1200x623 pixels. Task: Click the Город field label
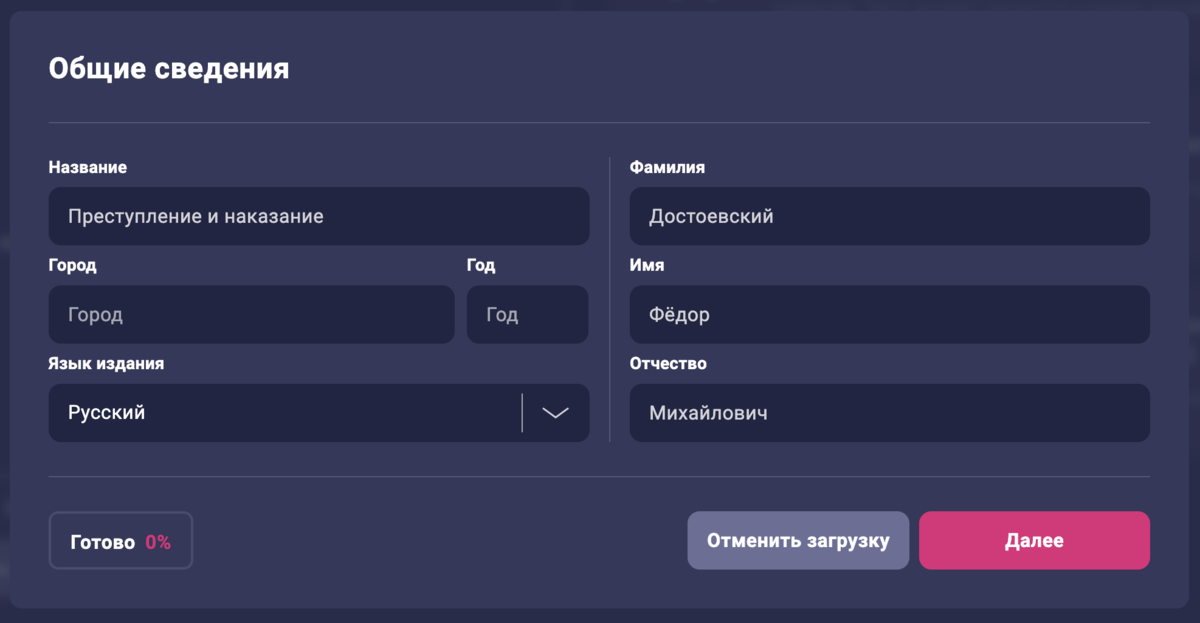click(x=70, y=265)
